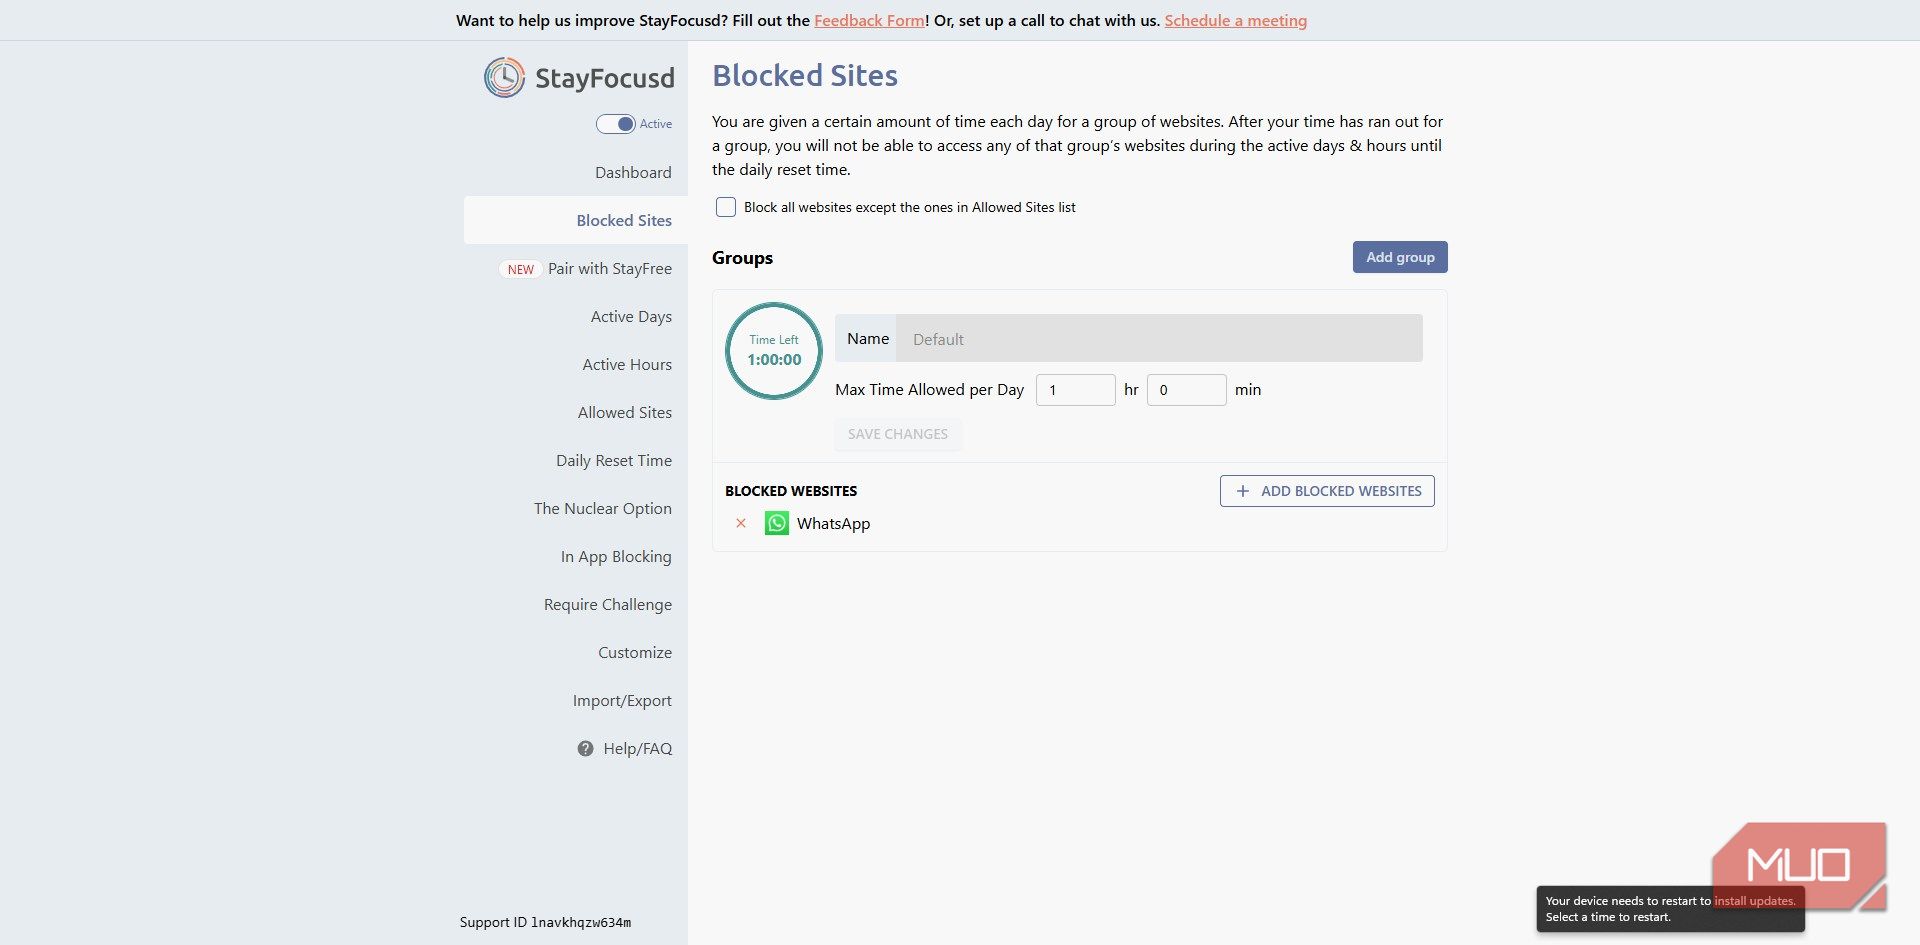Check Block all websites except allowed
The width and height of the screenshot is (1920, 945).
[x=726, y=207]
